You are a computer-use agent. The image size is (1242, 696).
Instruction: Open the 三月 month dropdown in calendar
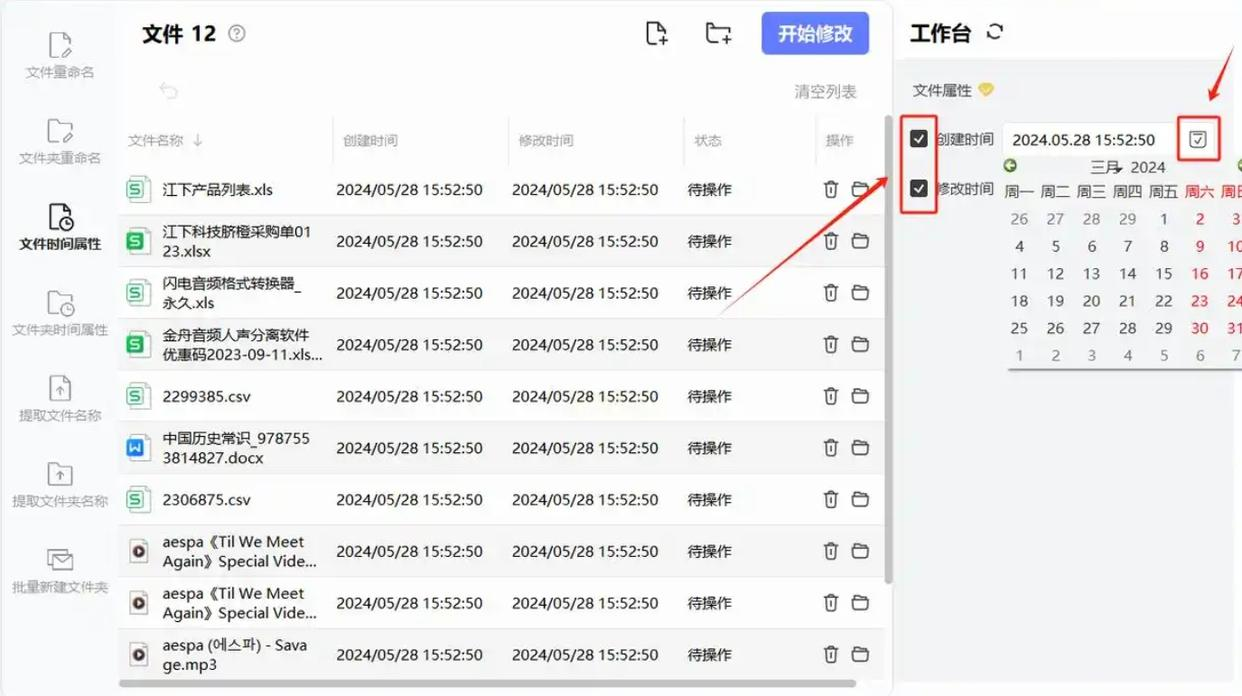tap(1106, 167)
